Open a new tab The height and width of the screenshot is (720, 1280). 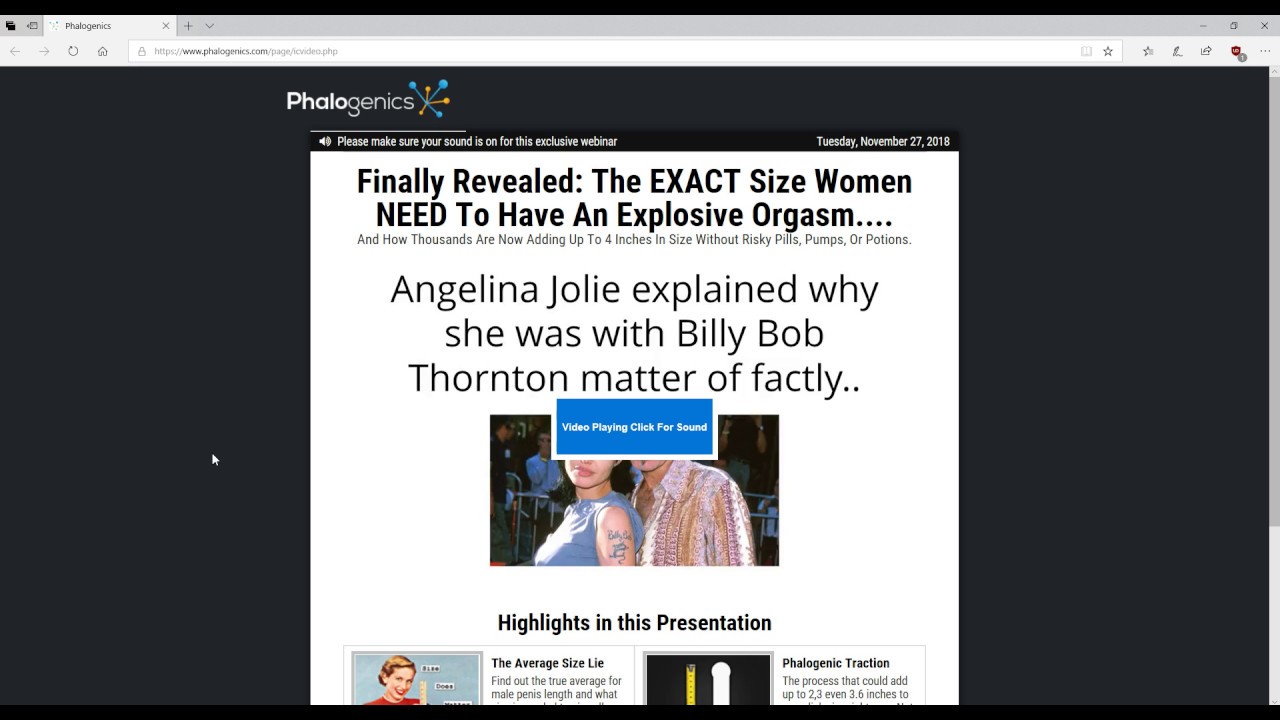[x=188, y=26]
